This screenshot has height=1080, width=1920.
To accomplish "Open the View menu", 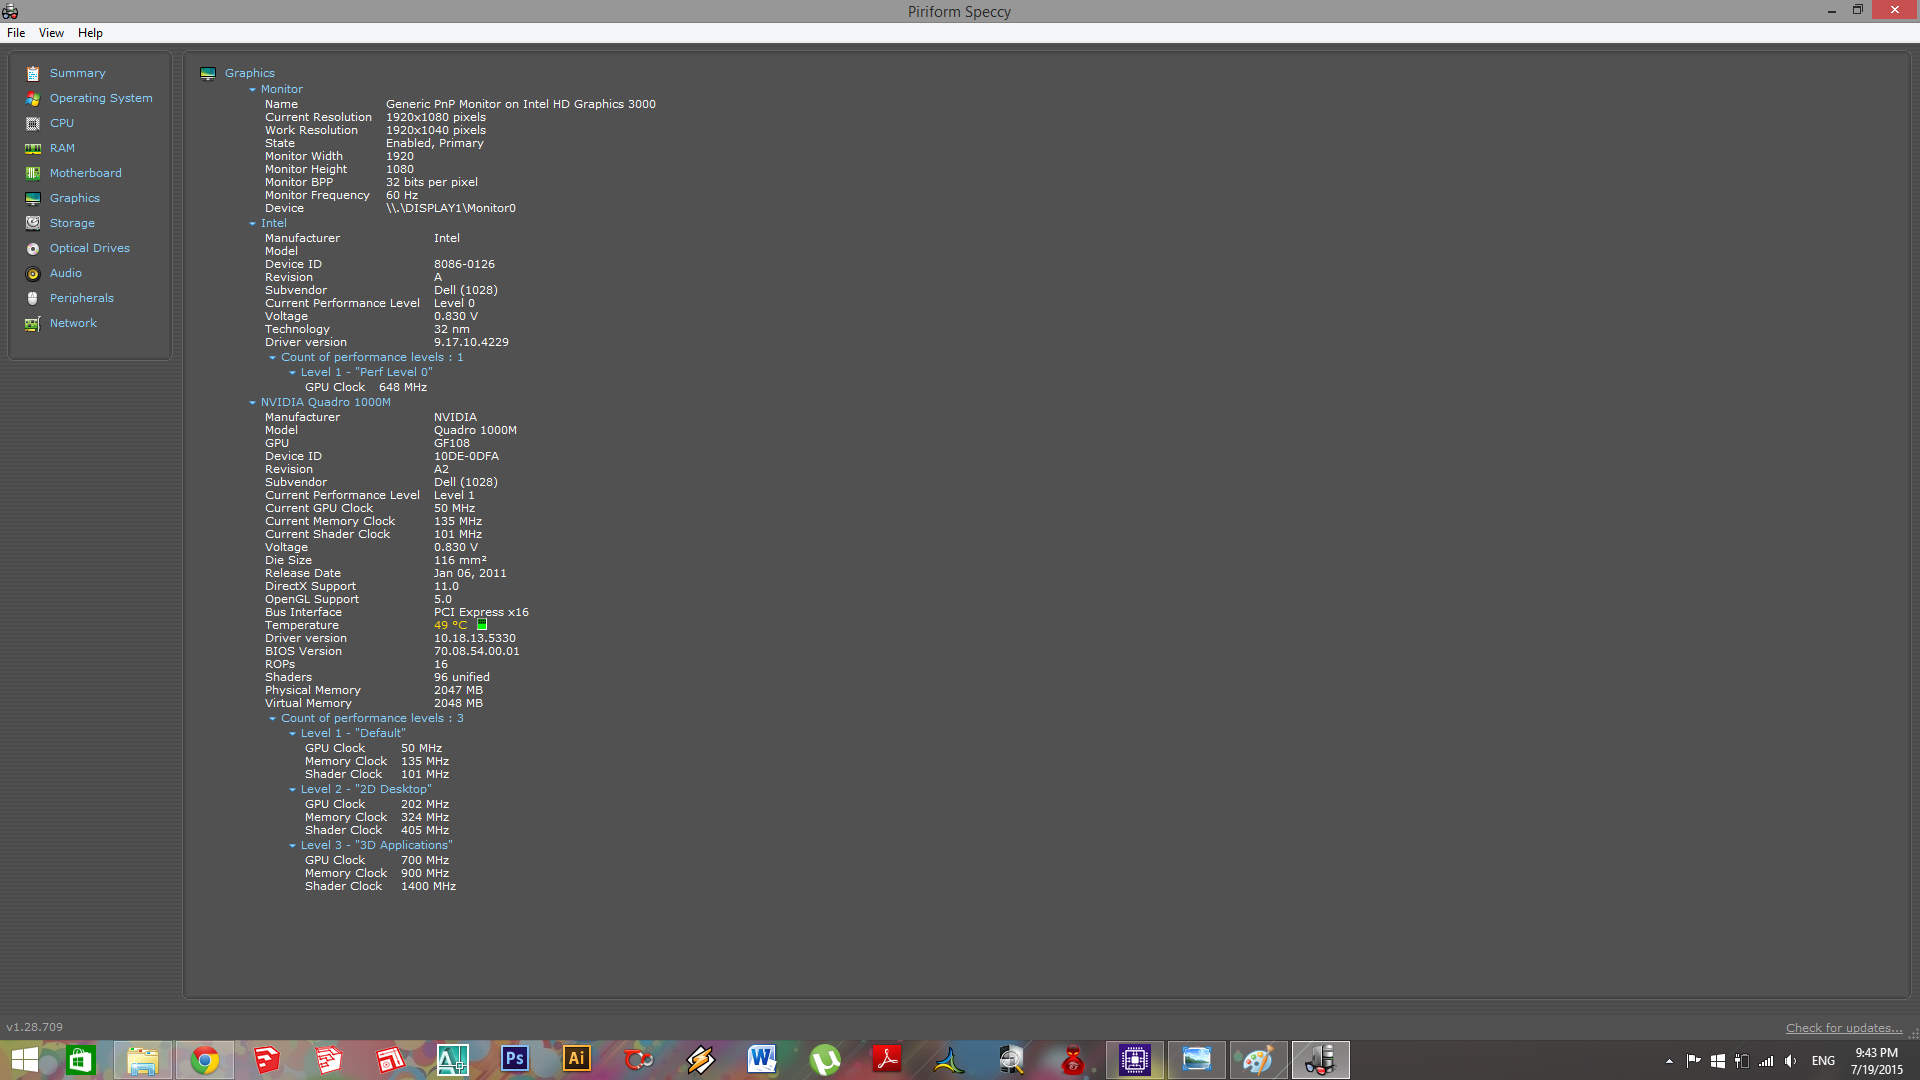I will [51, 33].
